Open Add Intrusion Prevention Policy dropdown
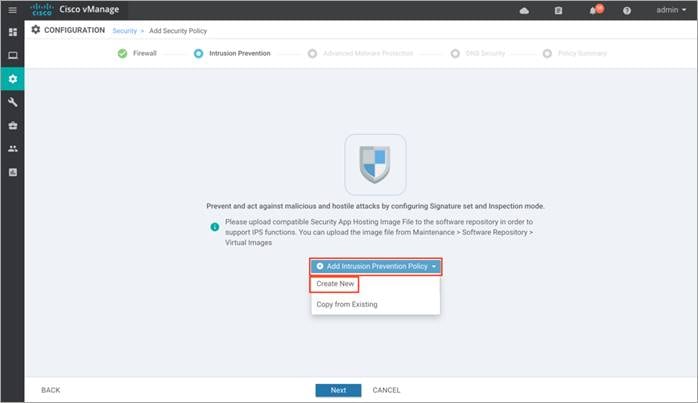The image size is (698, 403). coord(376,266)
